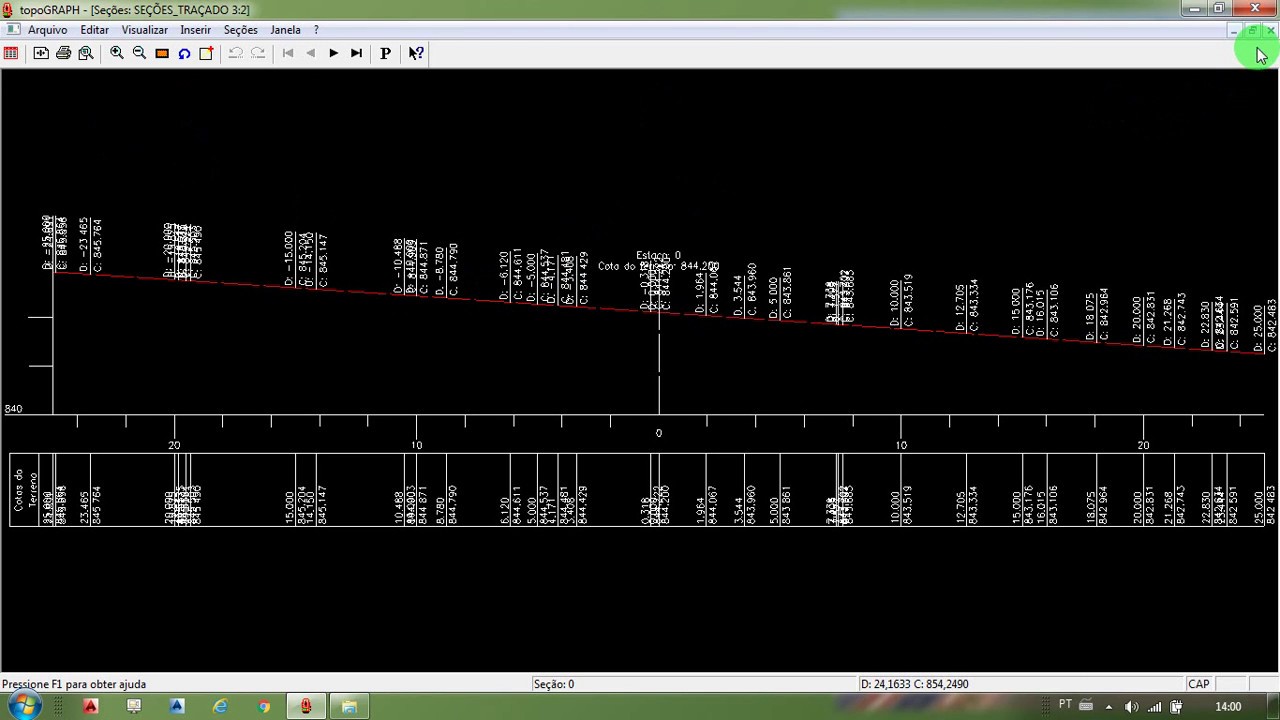Open the Seções menu
The width and height of the screenshot is (1280, 720).
240,30
